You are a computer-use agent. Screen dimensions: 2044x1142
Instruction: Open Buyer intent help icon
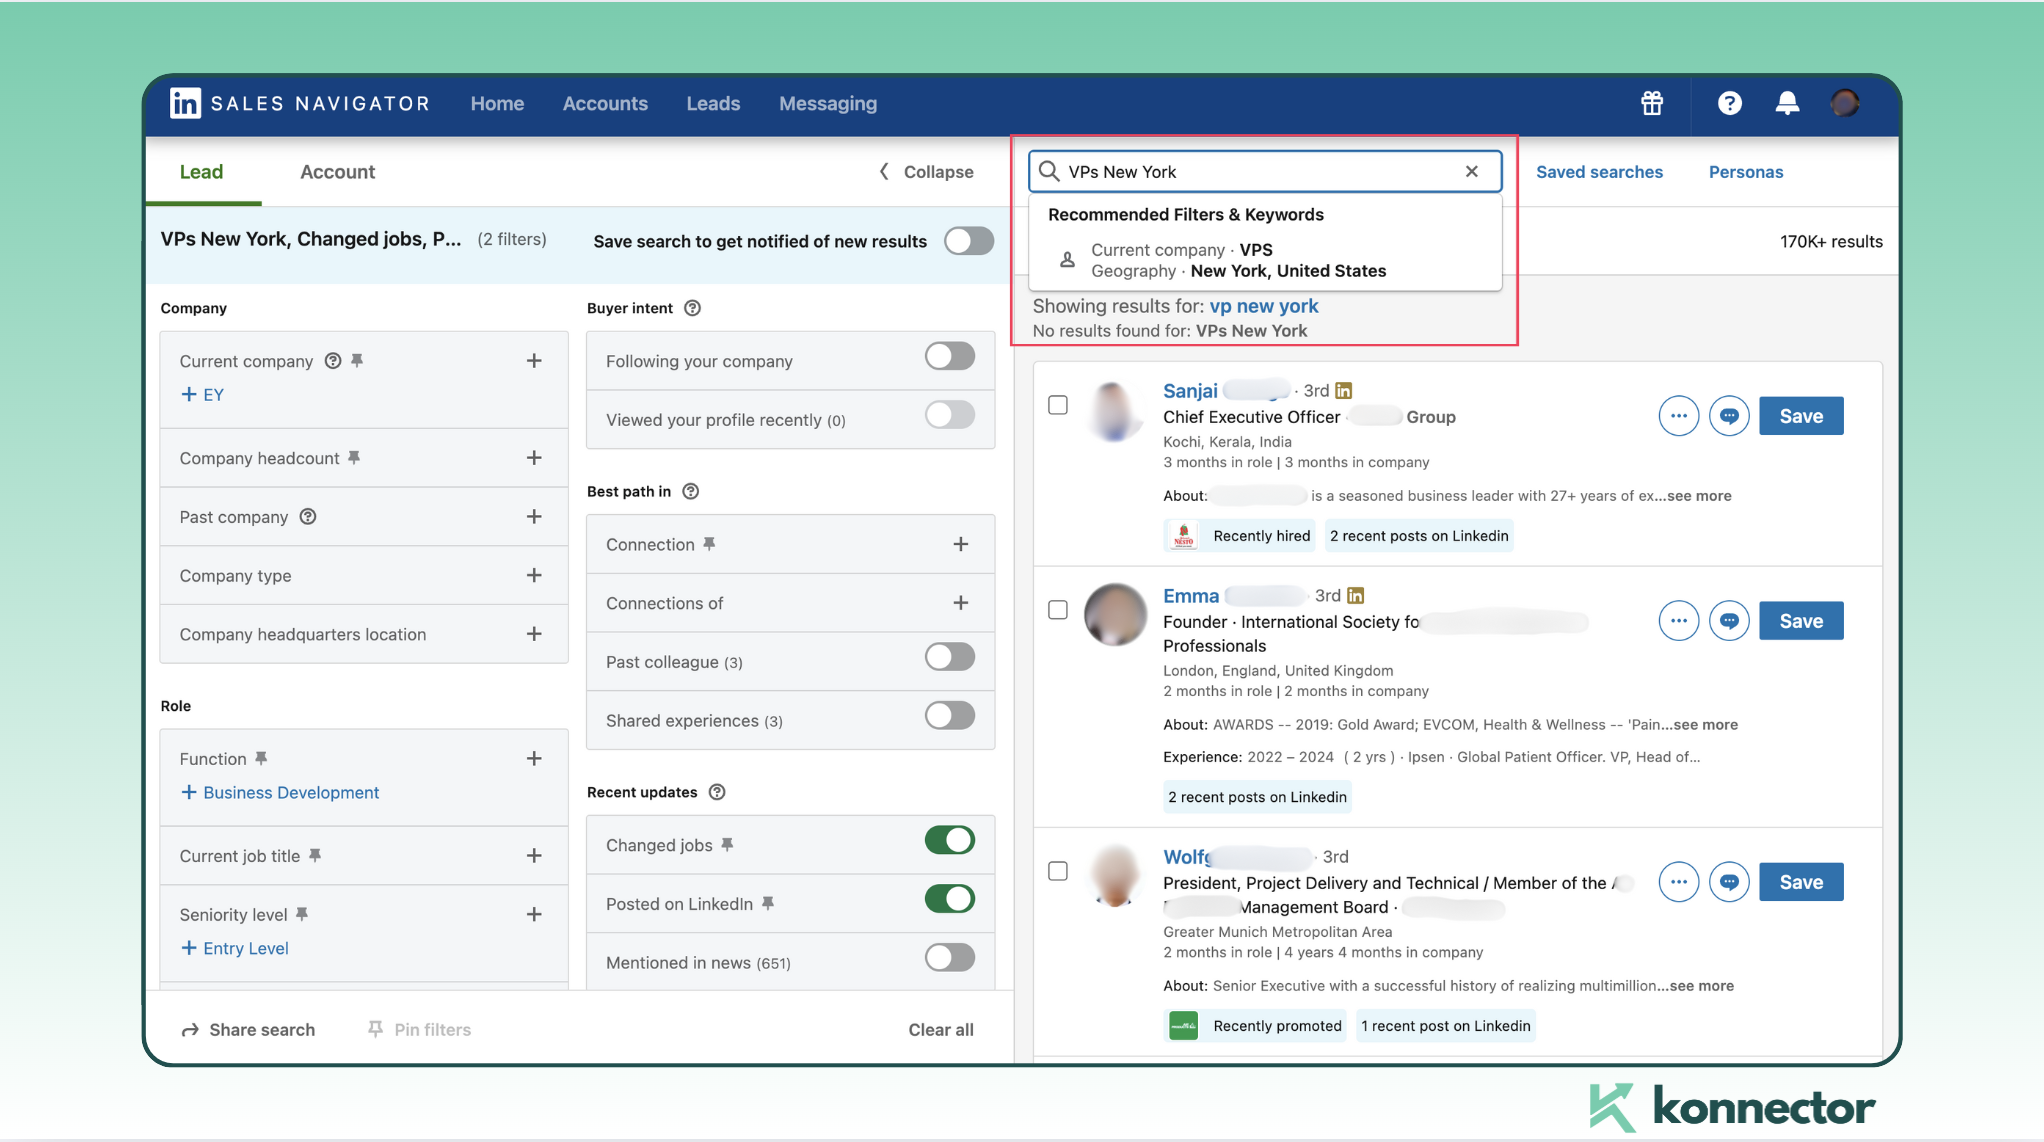tap(692, 308)
